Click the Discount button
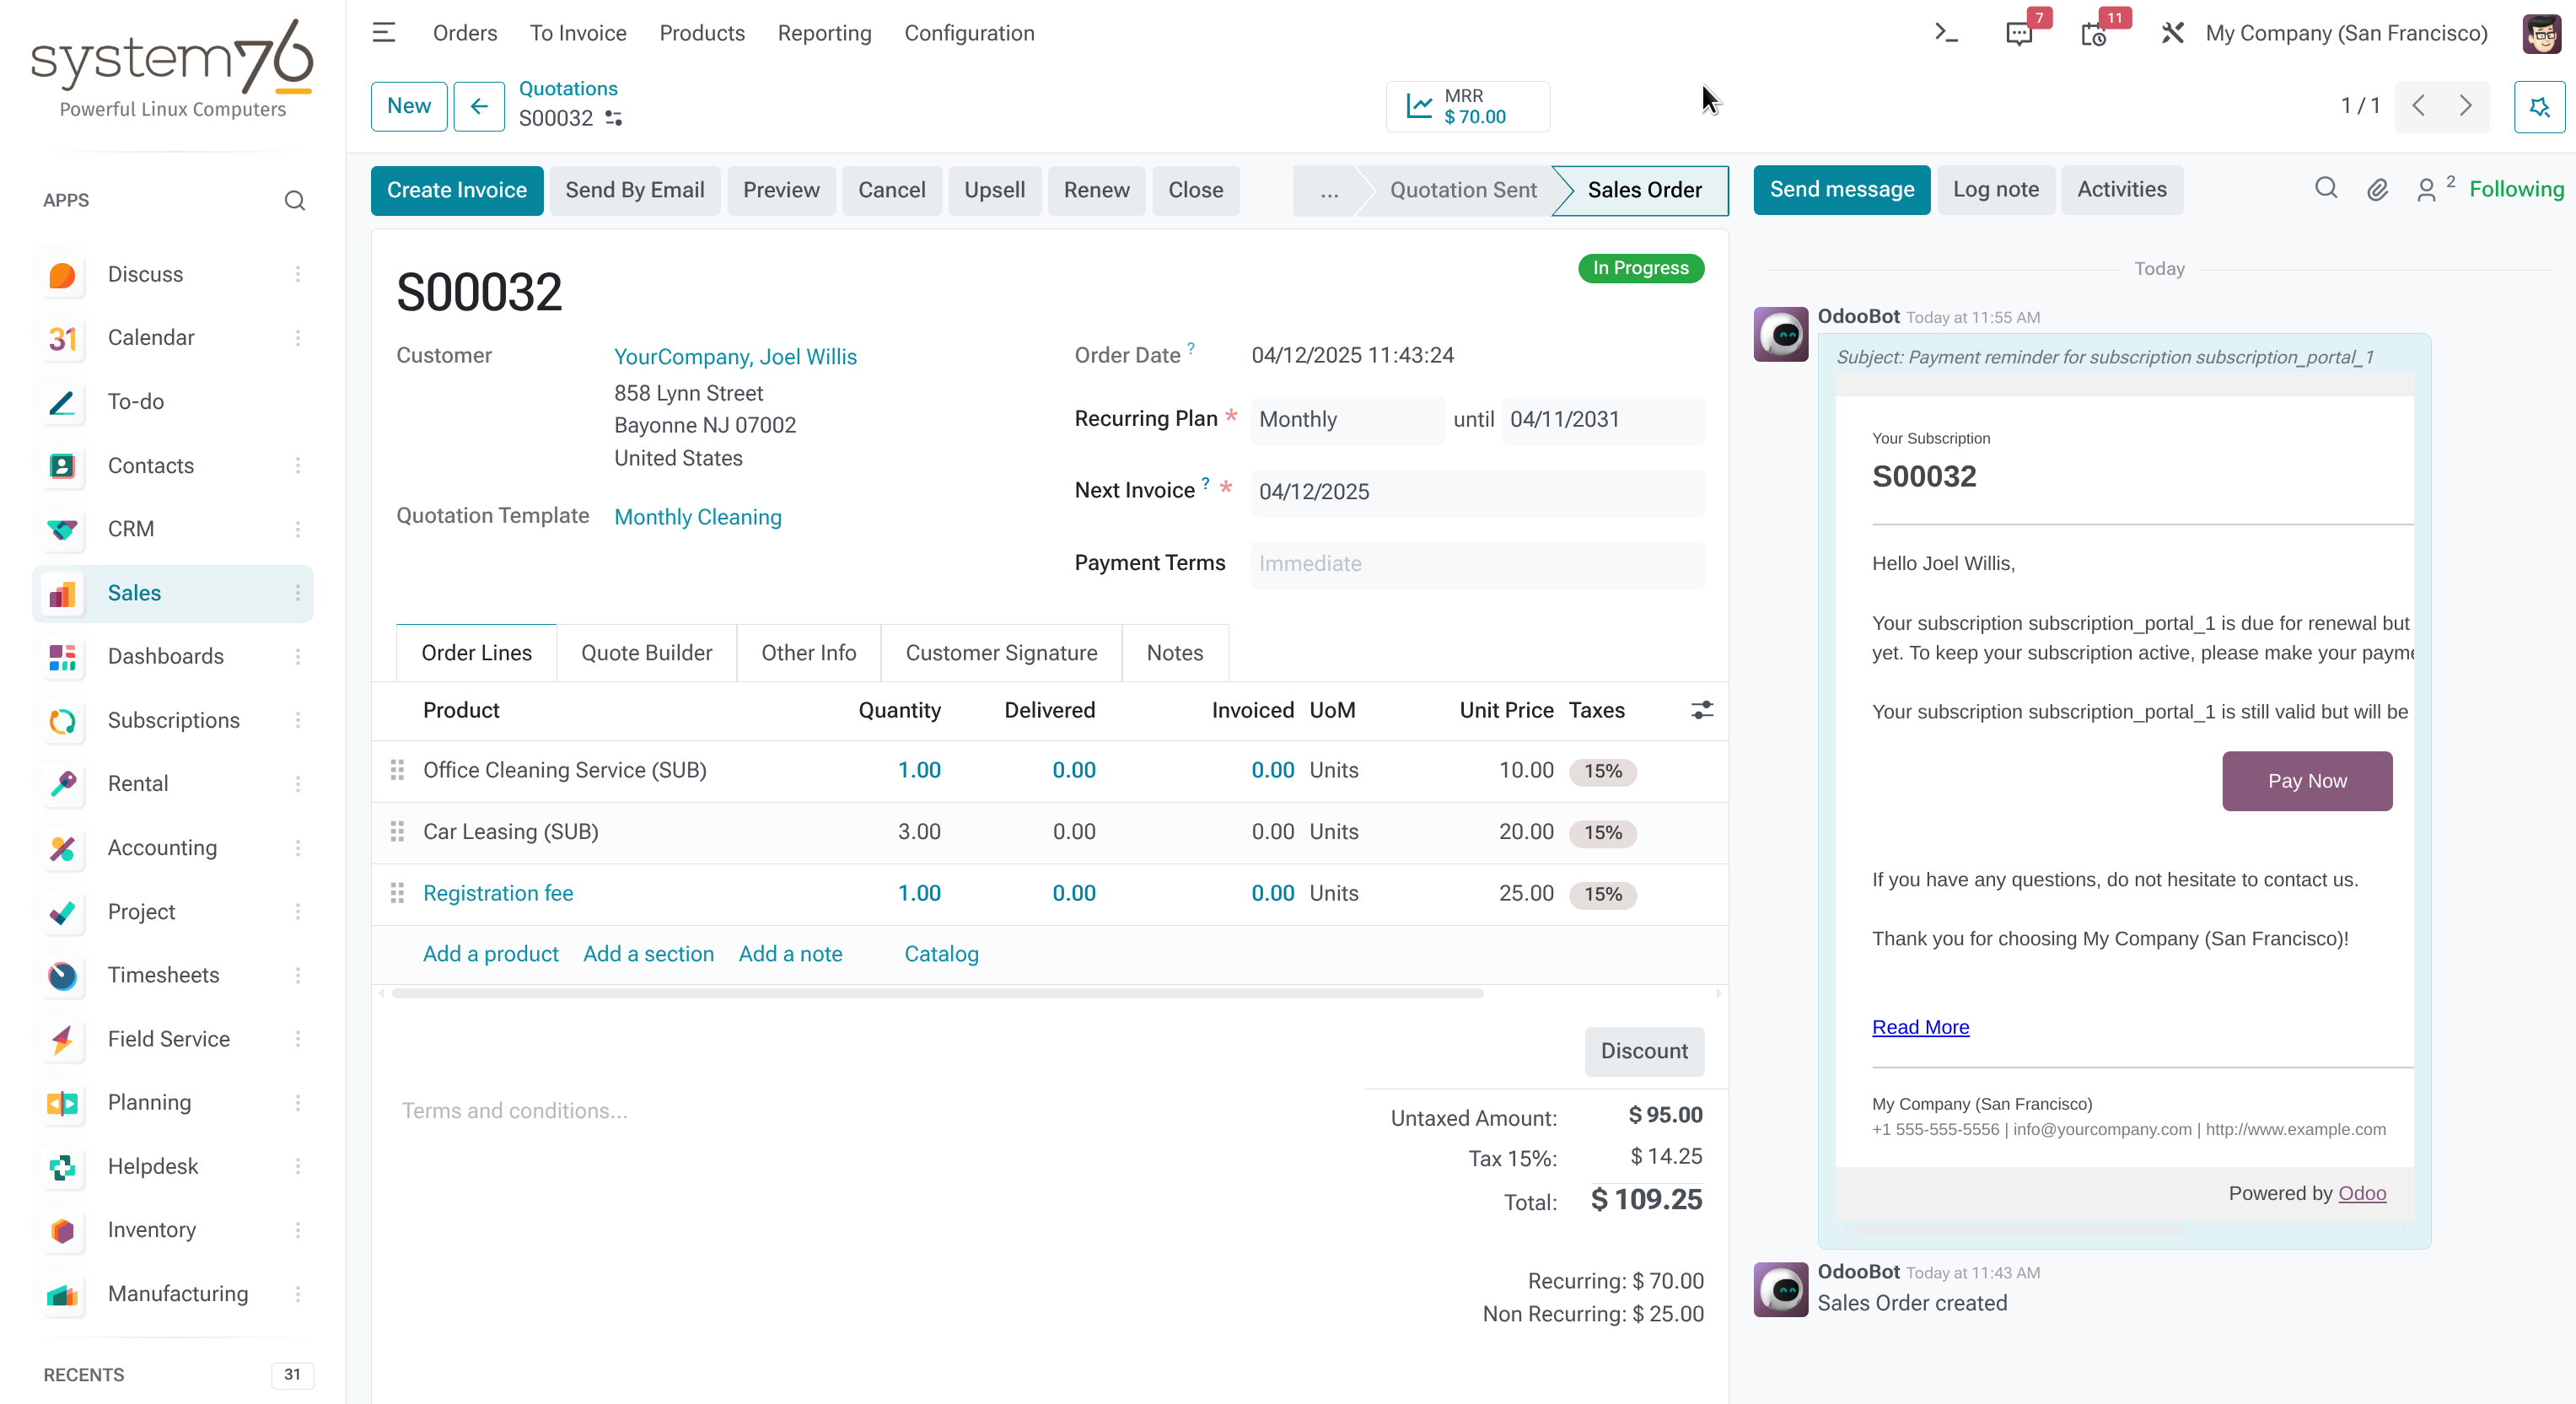 (x=1644, y=1052)
